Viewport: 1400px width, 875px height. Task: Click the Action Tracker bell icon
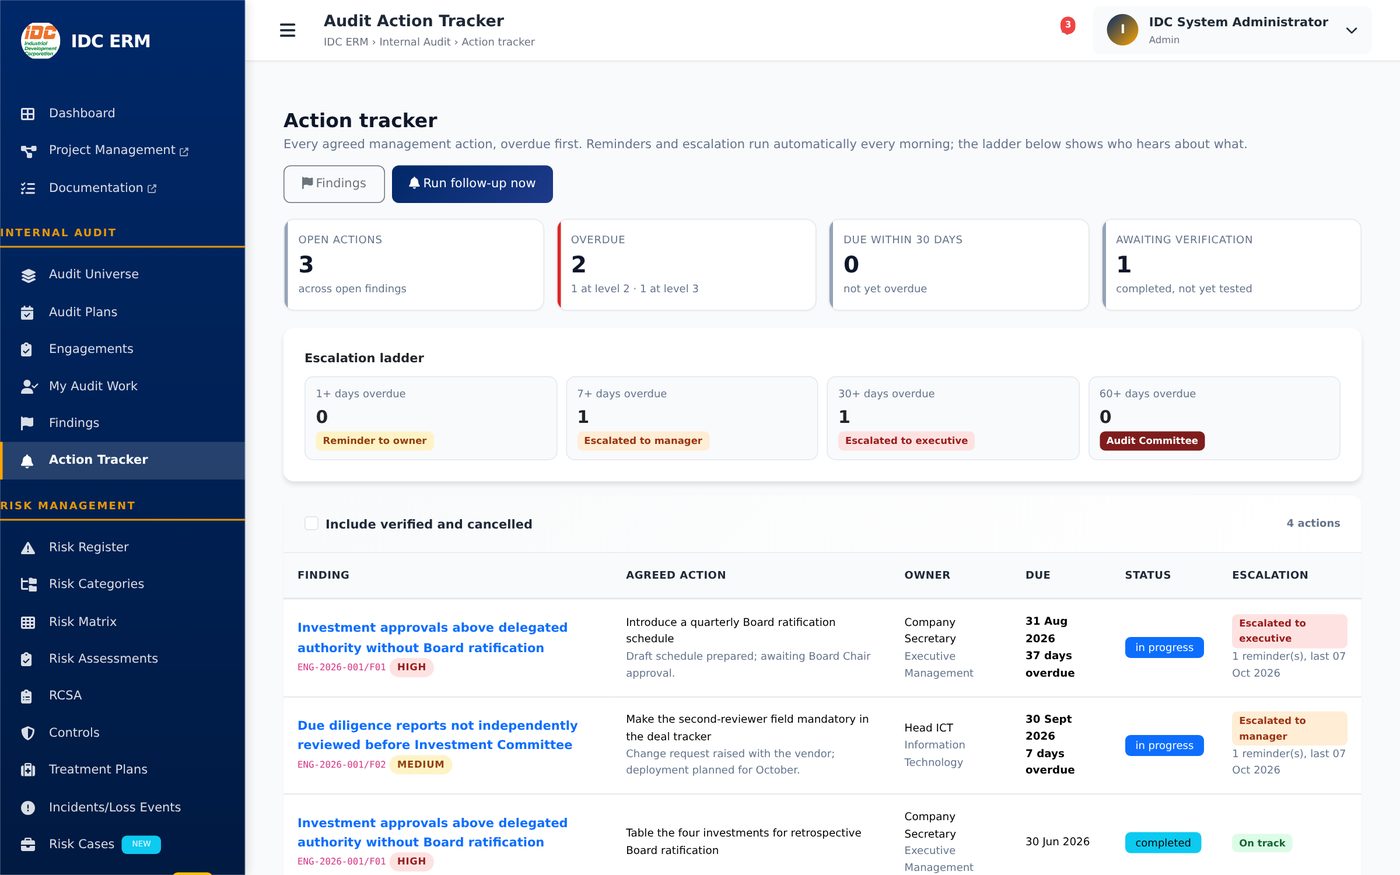click(x=28, y=460)
